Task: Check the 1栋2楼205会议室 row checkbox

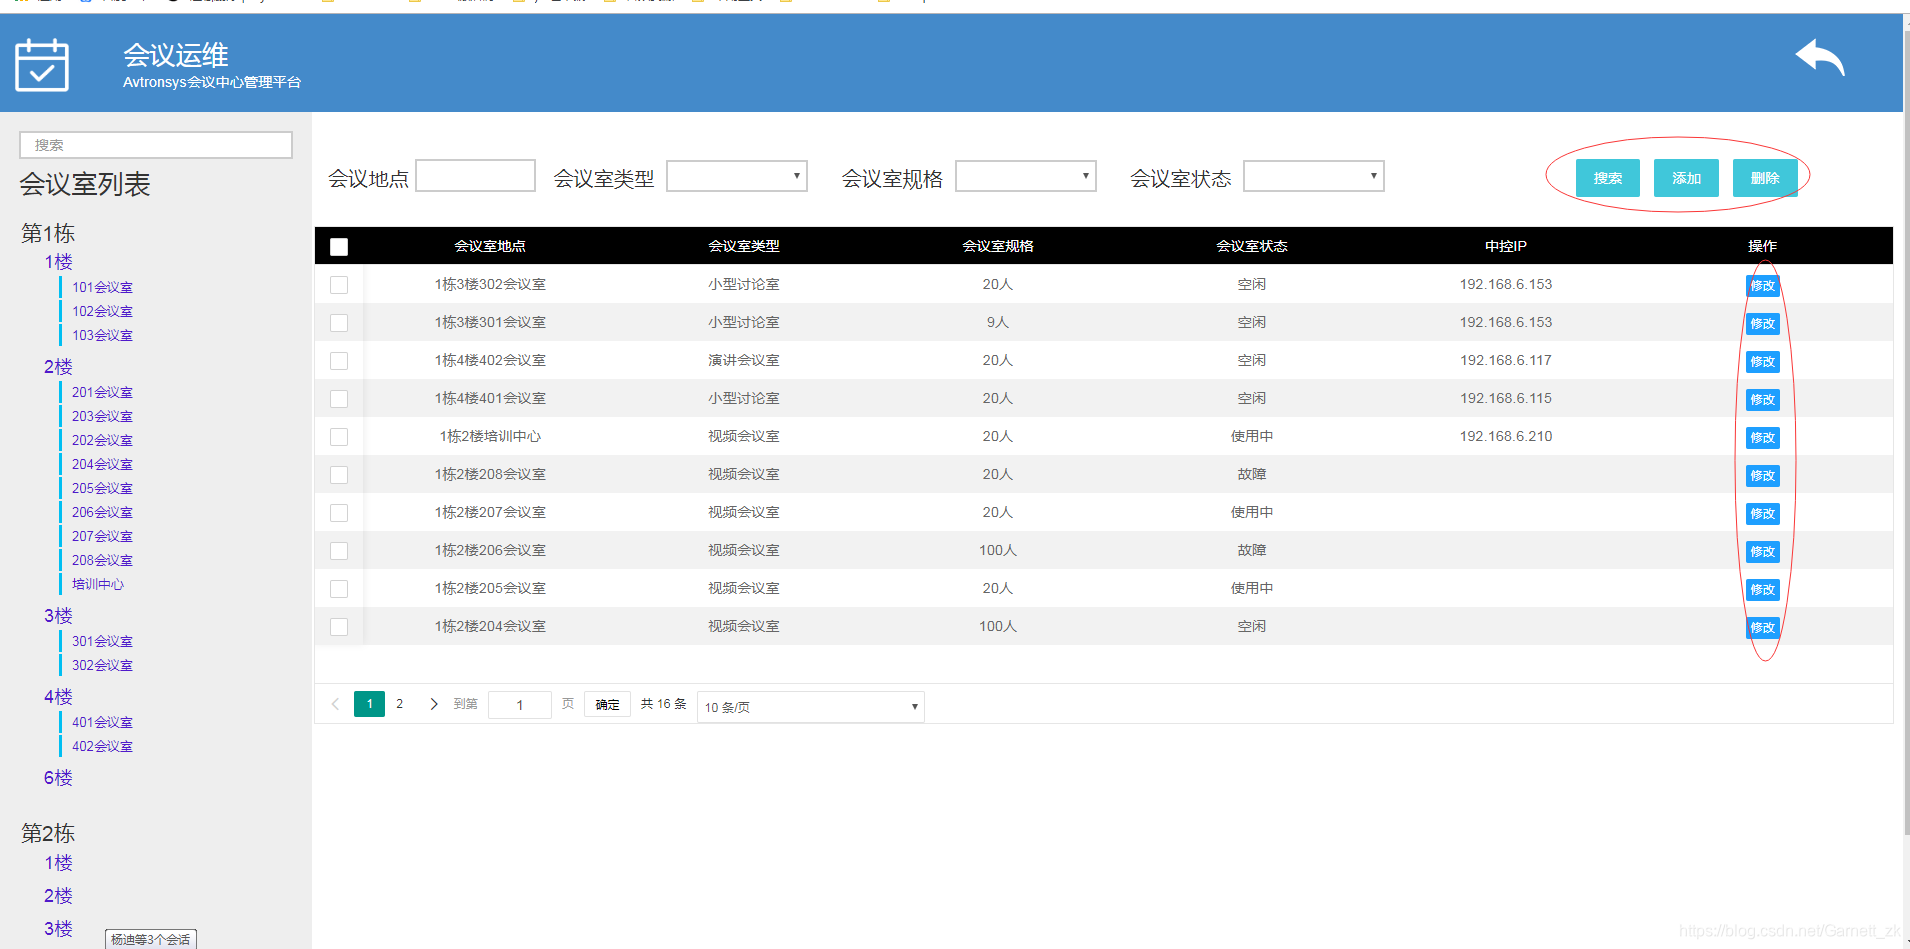Action: (339, 589)
